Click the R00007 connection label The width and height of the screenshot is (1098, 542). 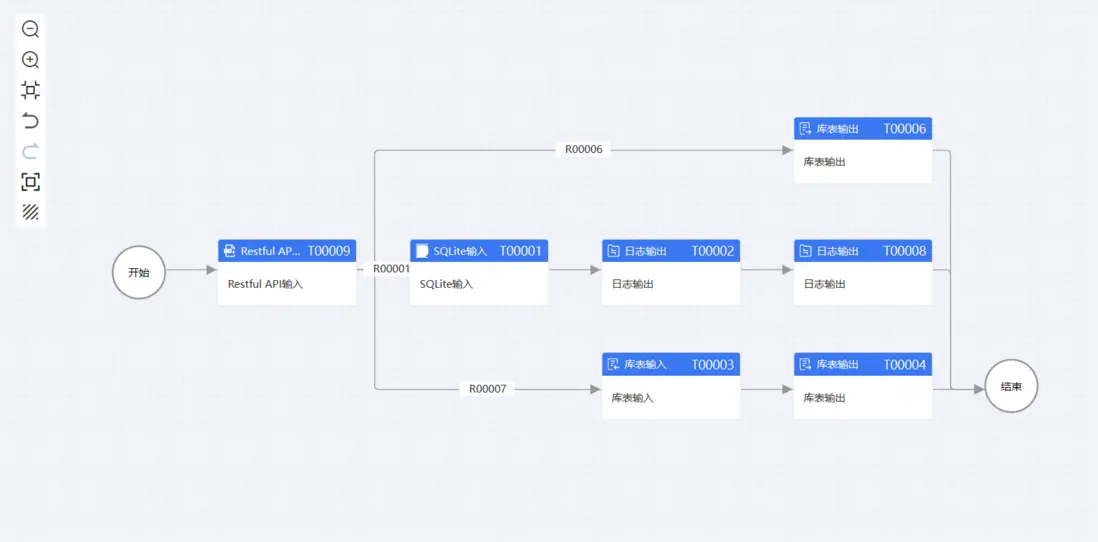488,388
